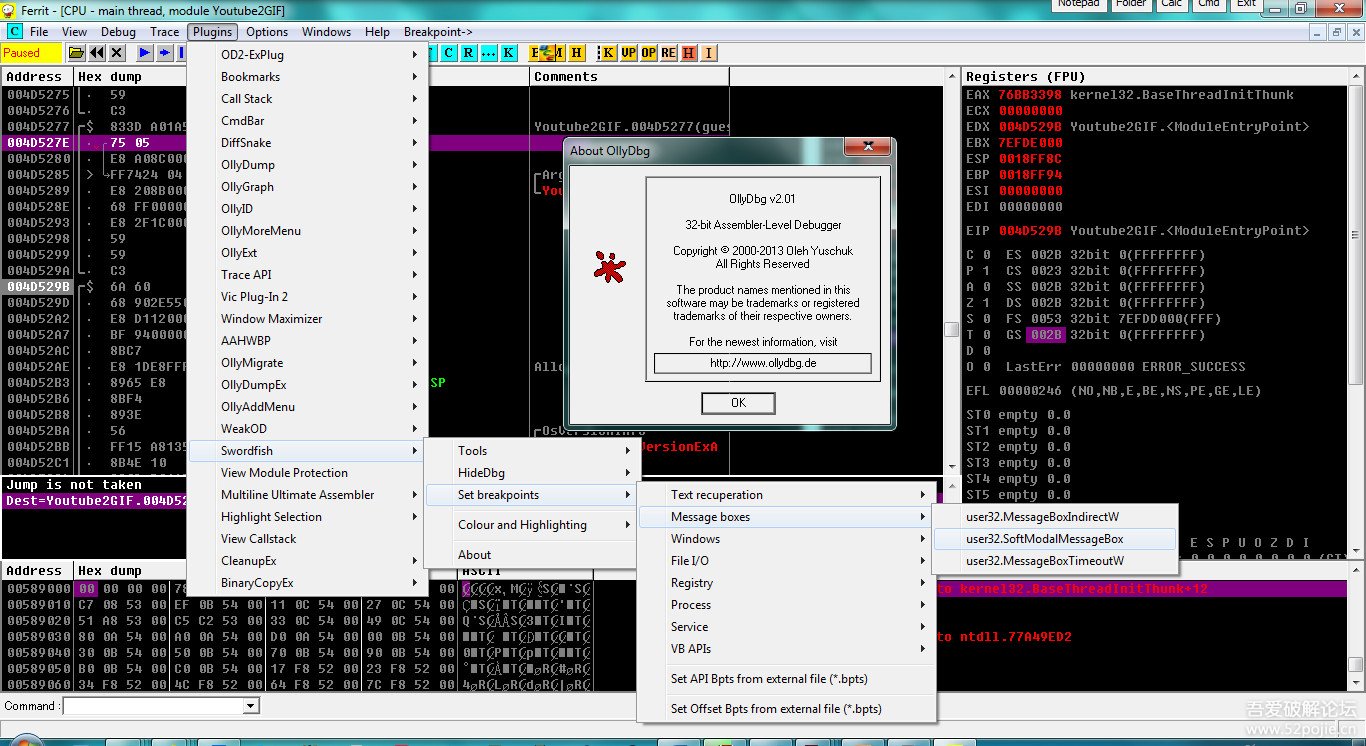Click OK in About OllyDbg dialog
1366x746 pixels.
738,403
